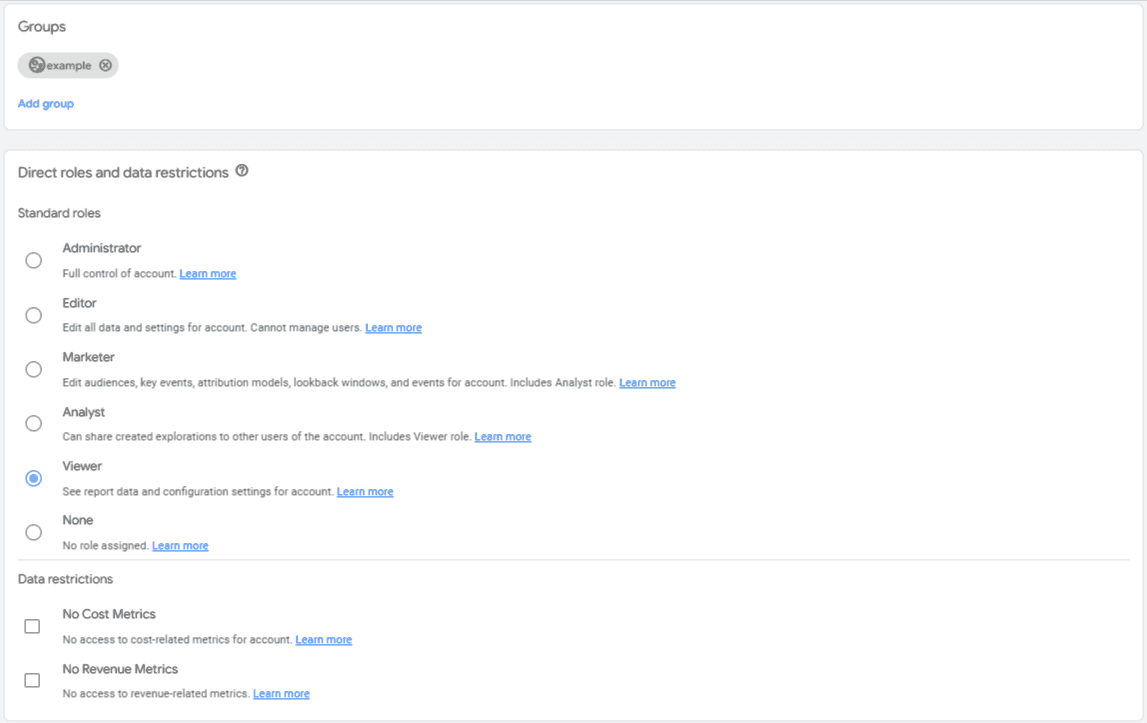
Task: Open Learn more for revenue-related metrics
Action: pyautogui.click(x=281, y=694)
